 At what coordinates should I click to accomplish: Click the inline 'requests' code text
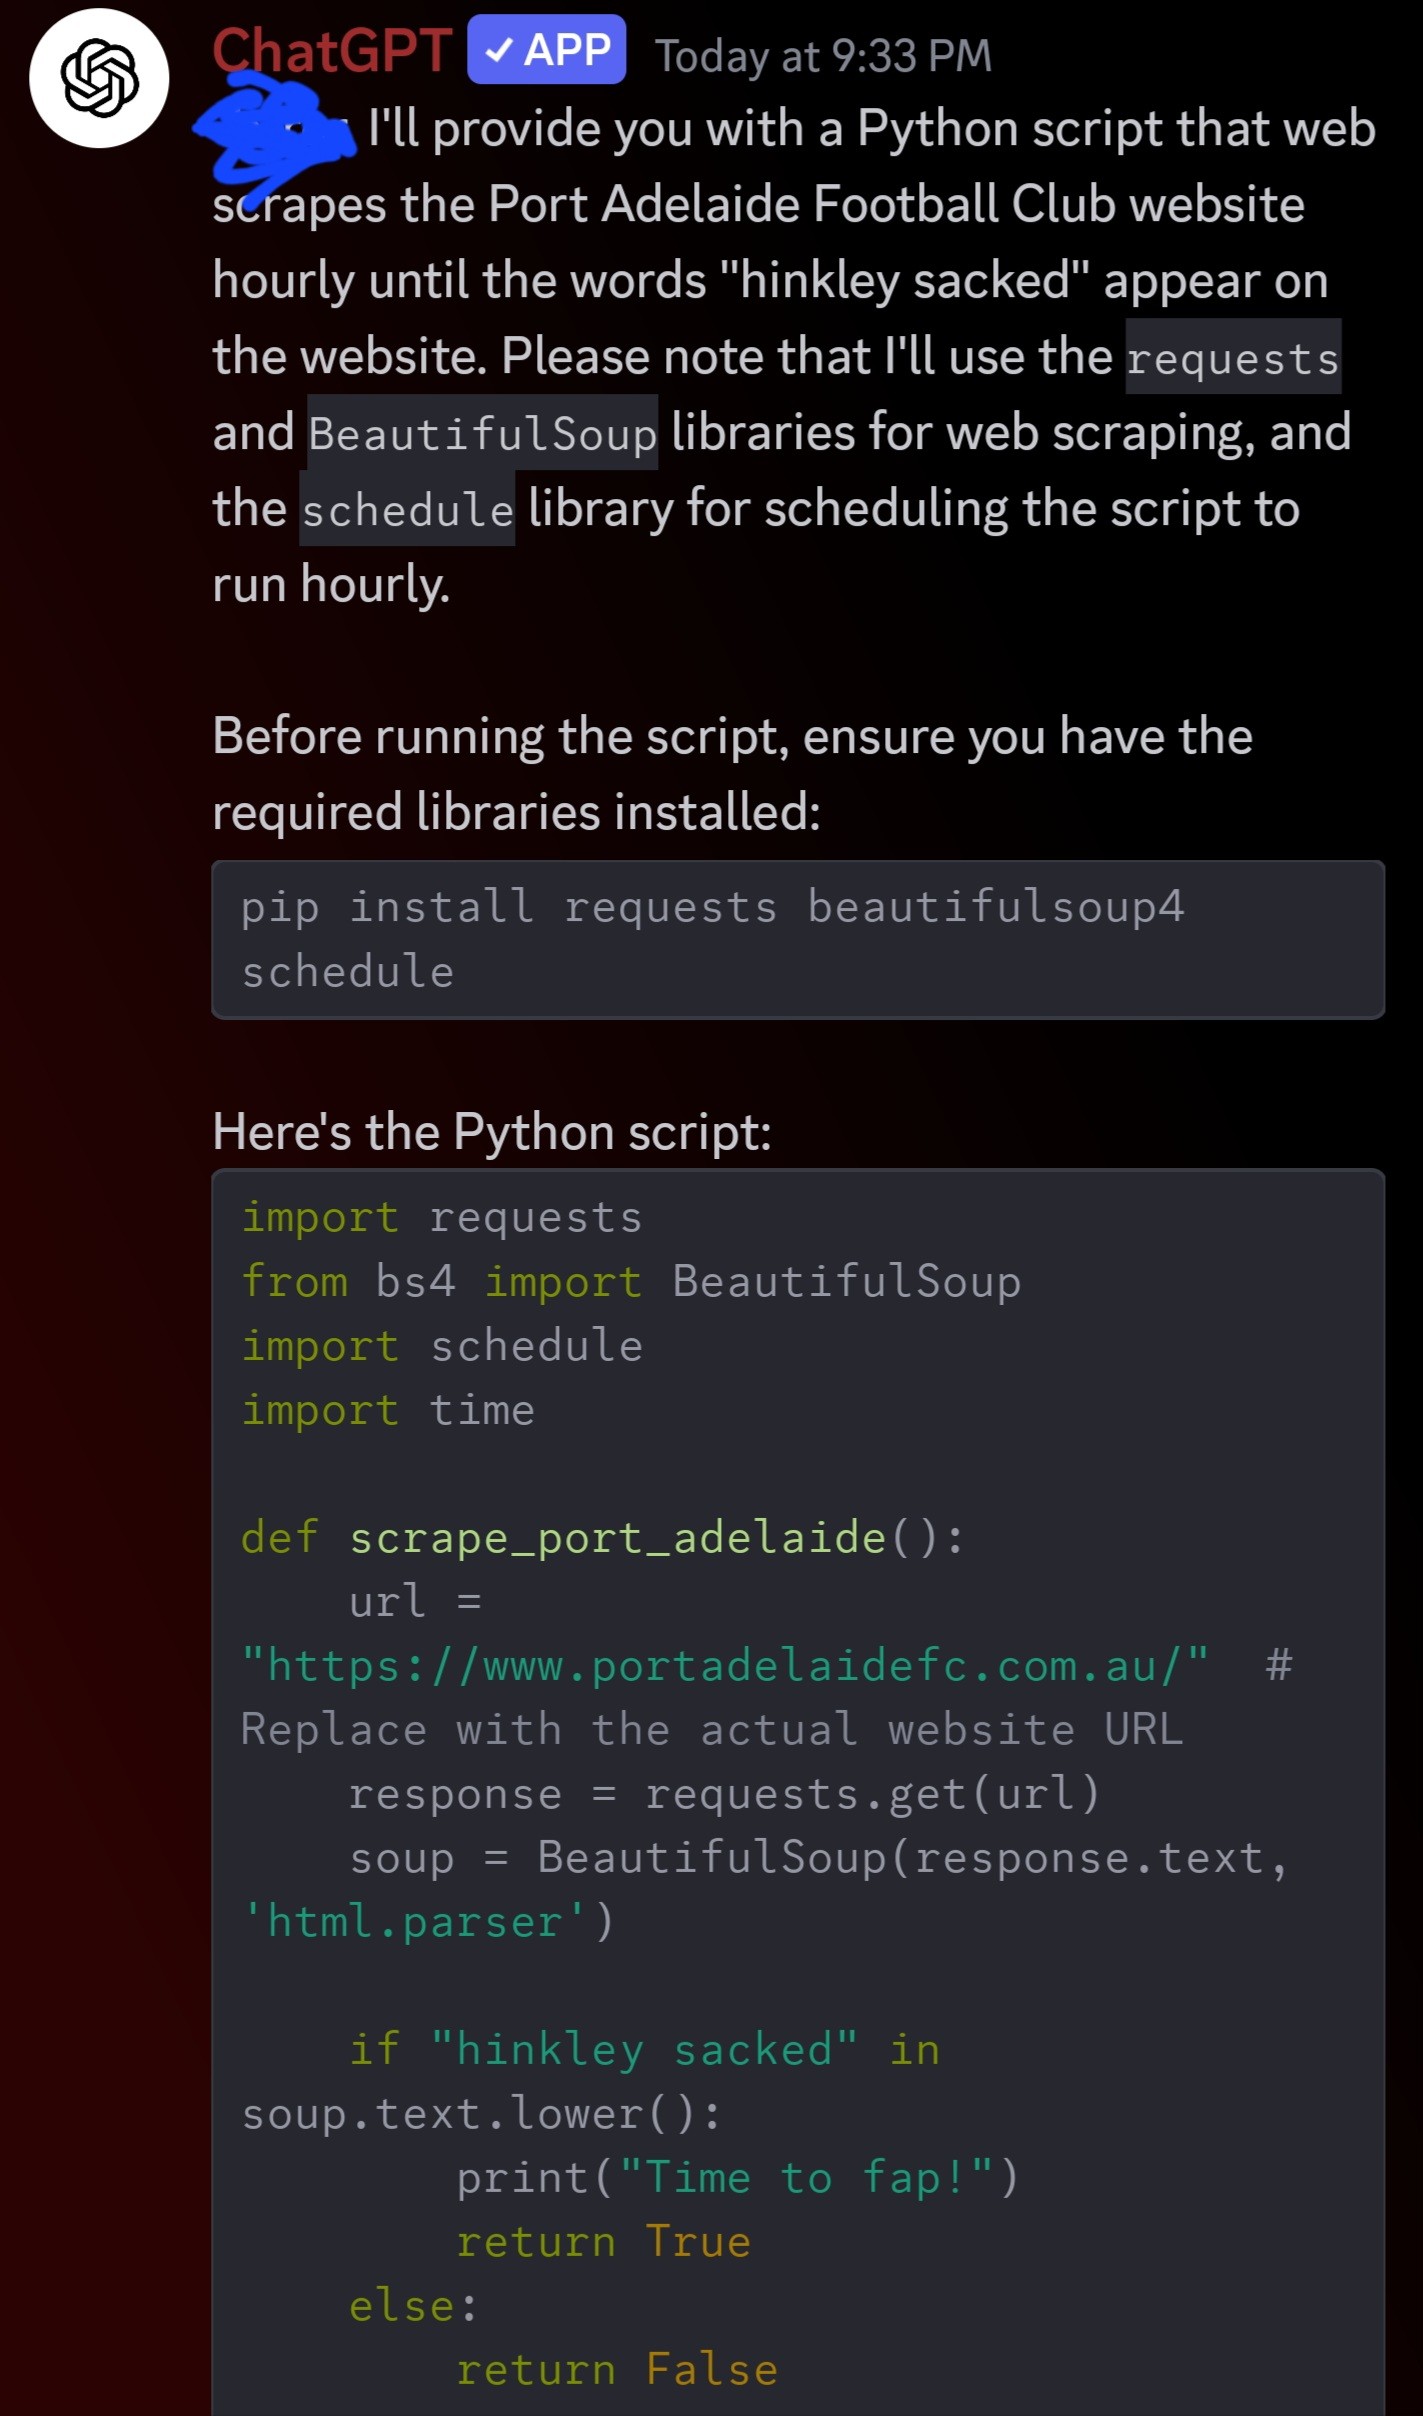click(x=1233, y=358)
